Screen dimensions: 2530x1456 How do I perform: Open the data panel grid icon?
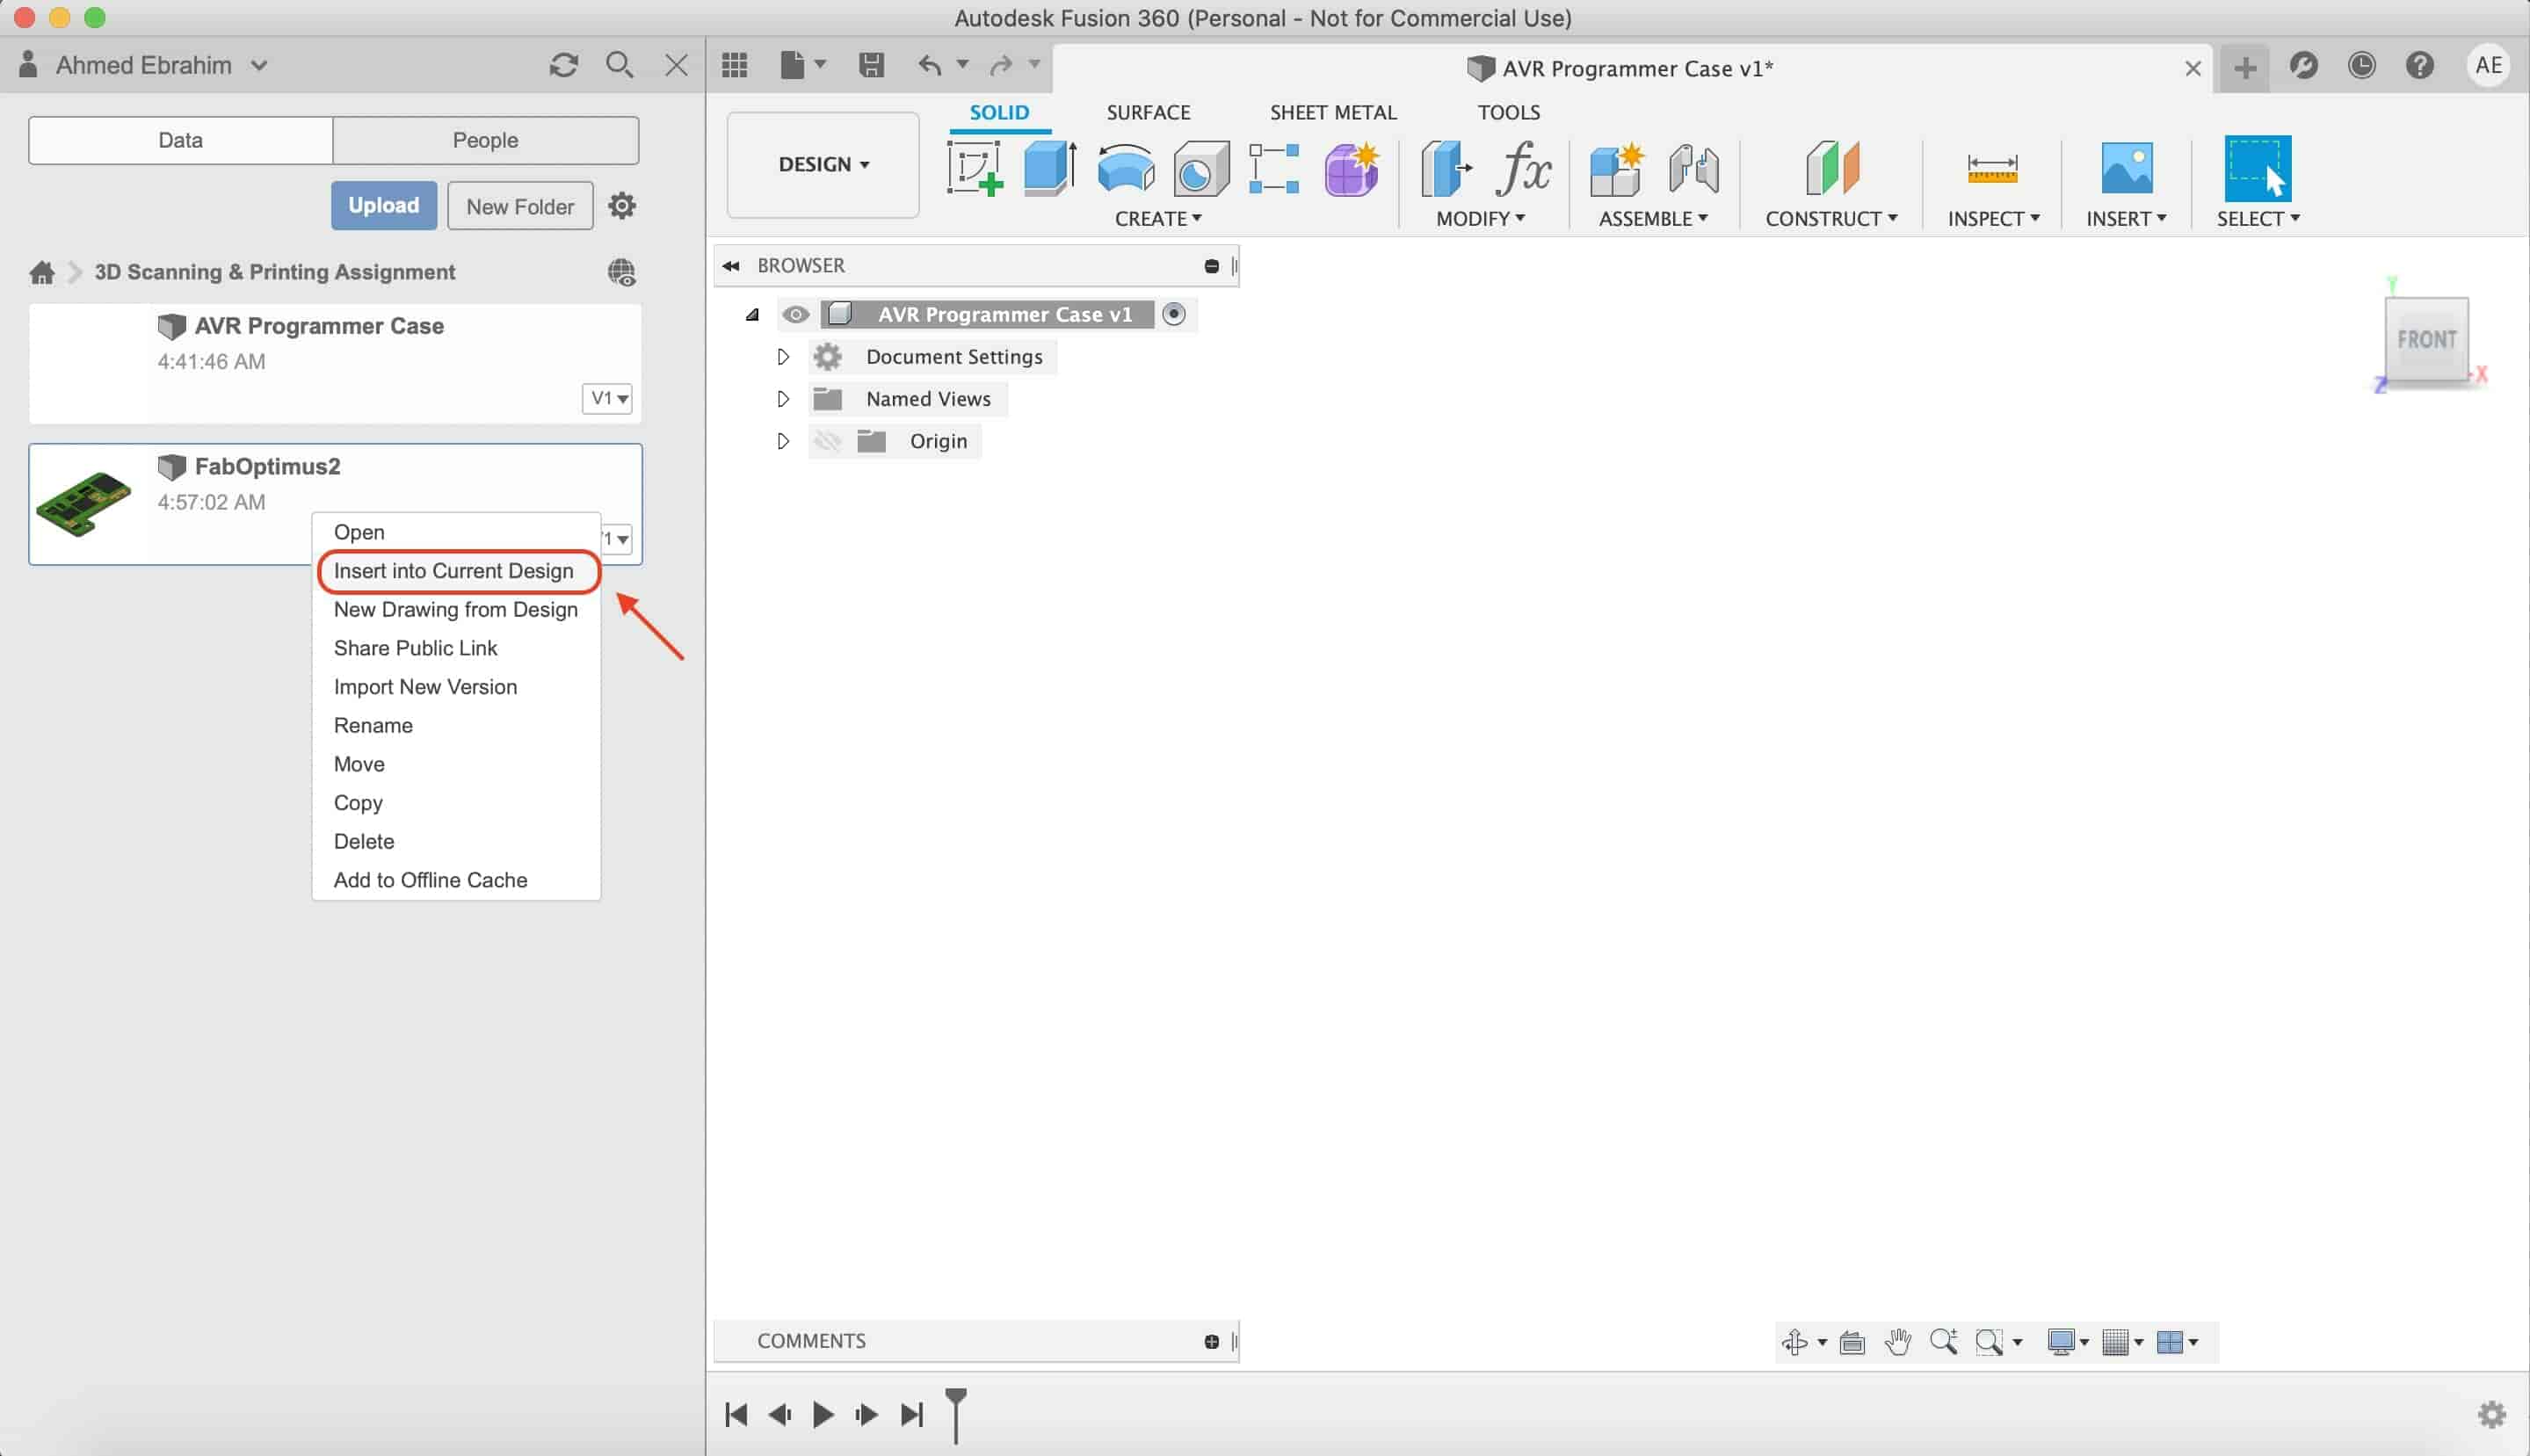[x=735, y=66]
